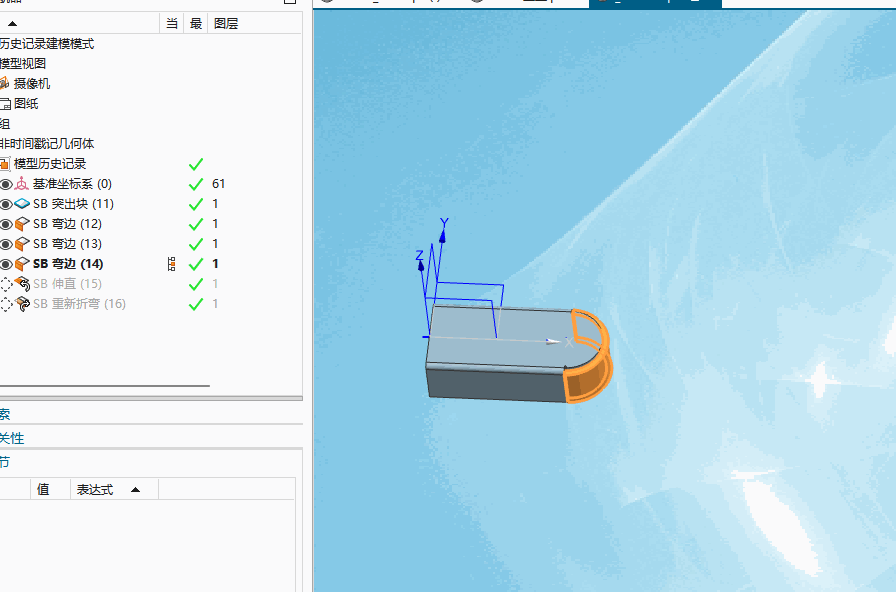Click layer value 61 on 基准坐标系 row

[x=218, y=184]
